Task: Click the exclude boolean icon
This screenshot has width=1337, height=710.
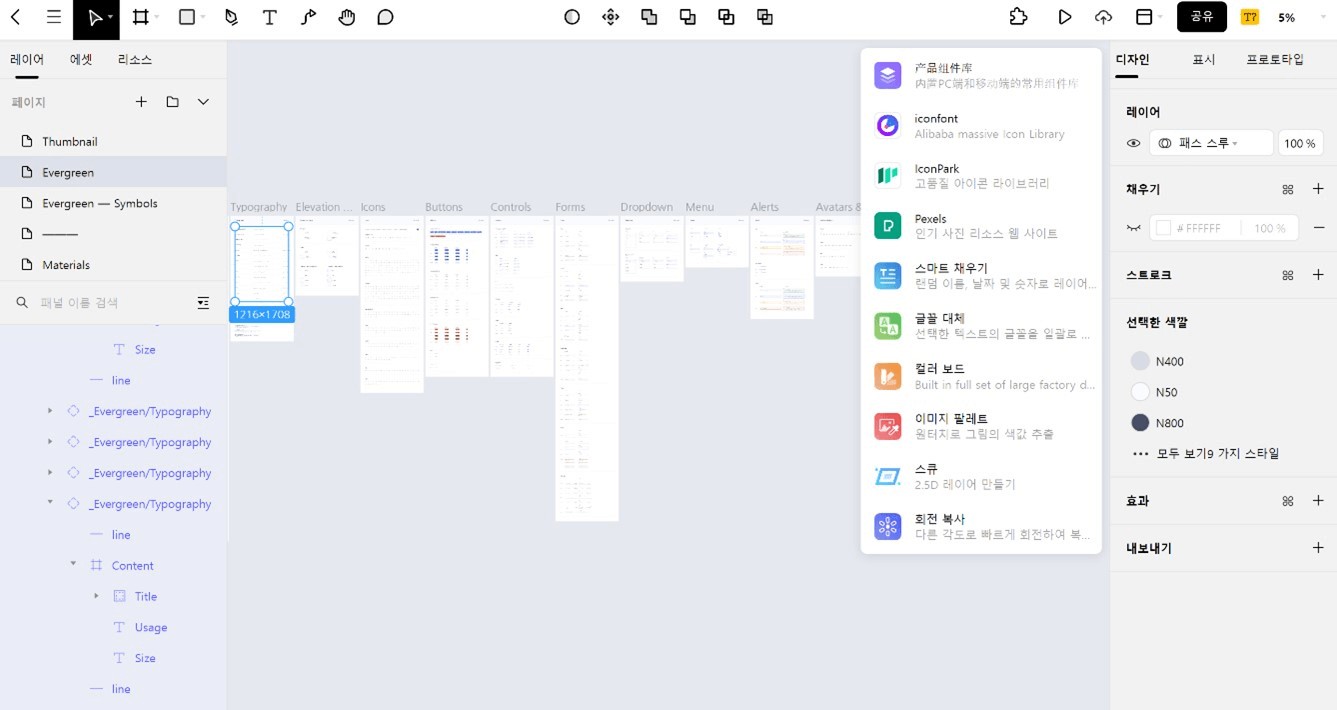Action: (x=765, y=17)
